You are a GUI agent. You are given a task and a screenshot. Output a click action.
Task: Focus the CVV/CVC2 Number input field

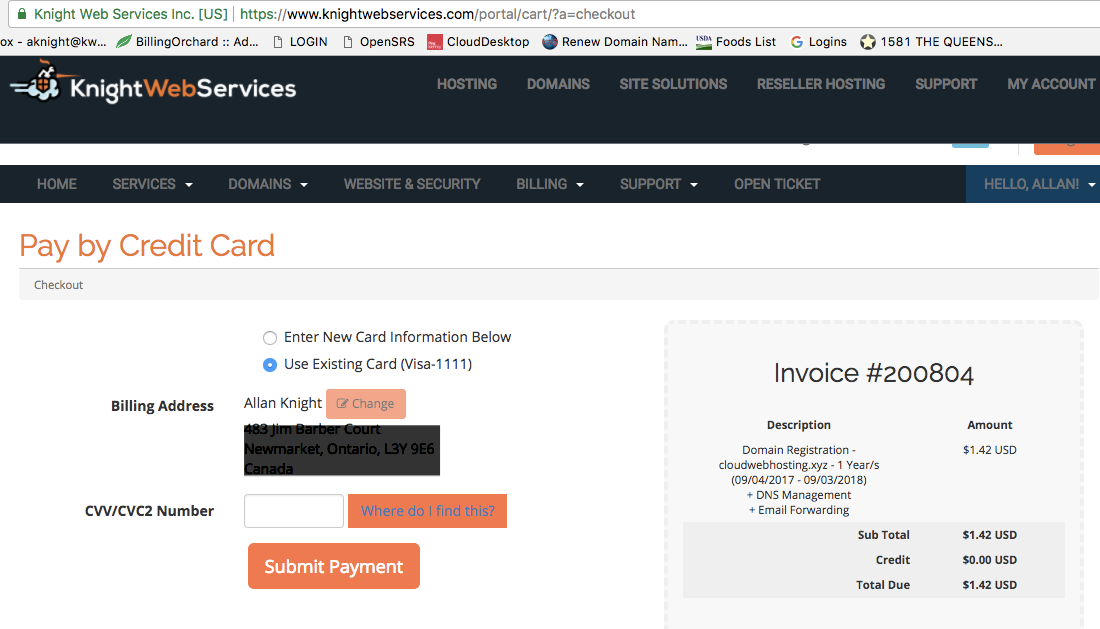[294, 511]
